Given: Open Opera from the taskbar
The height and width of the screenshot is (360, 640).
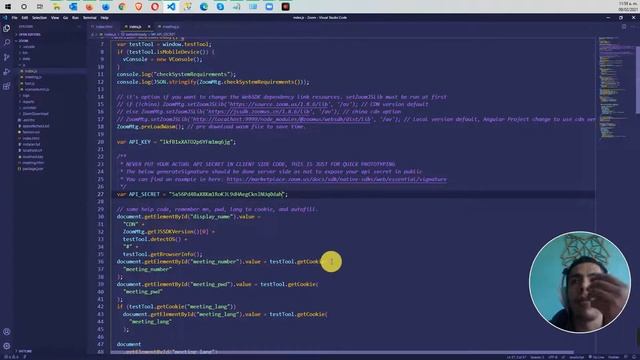Looking at the screenshot, I should [x=155, y=7].
